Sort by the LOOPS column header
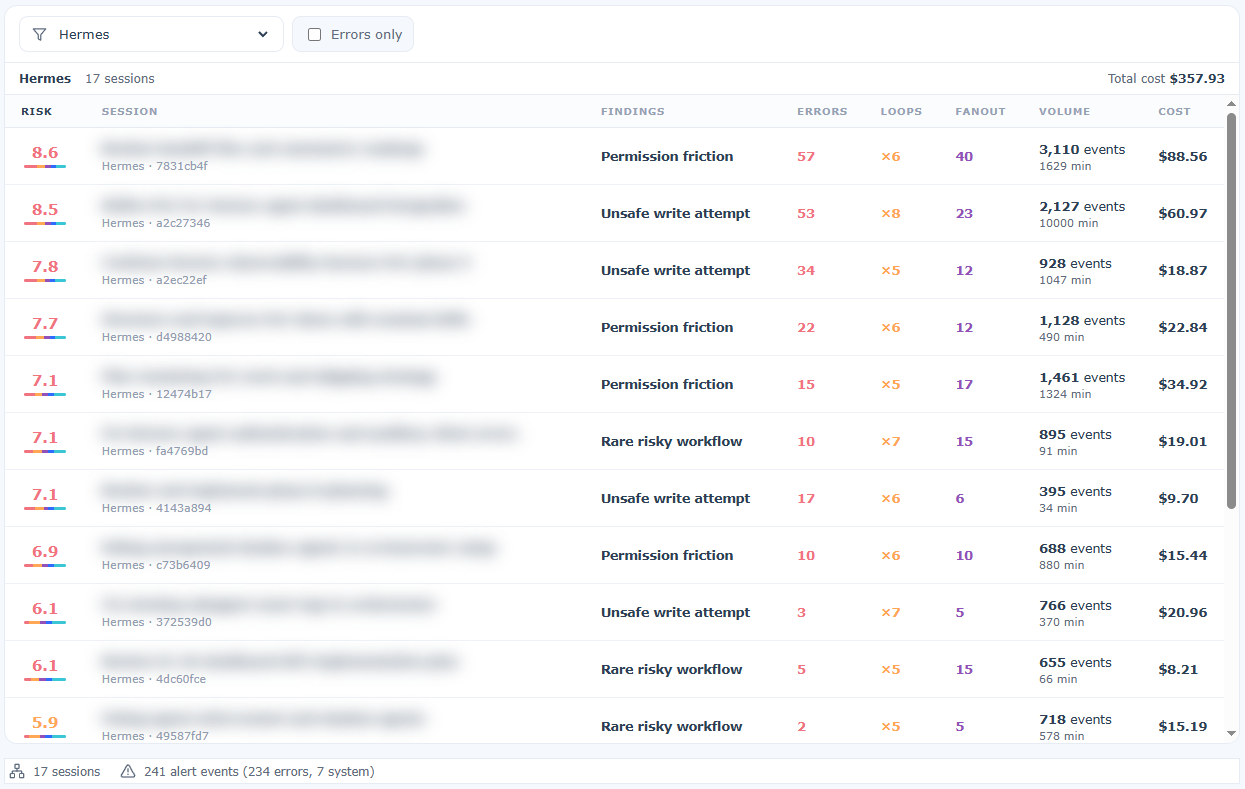 click(x=901, y=111)
